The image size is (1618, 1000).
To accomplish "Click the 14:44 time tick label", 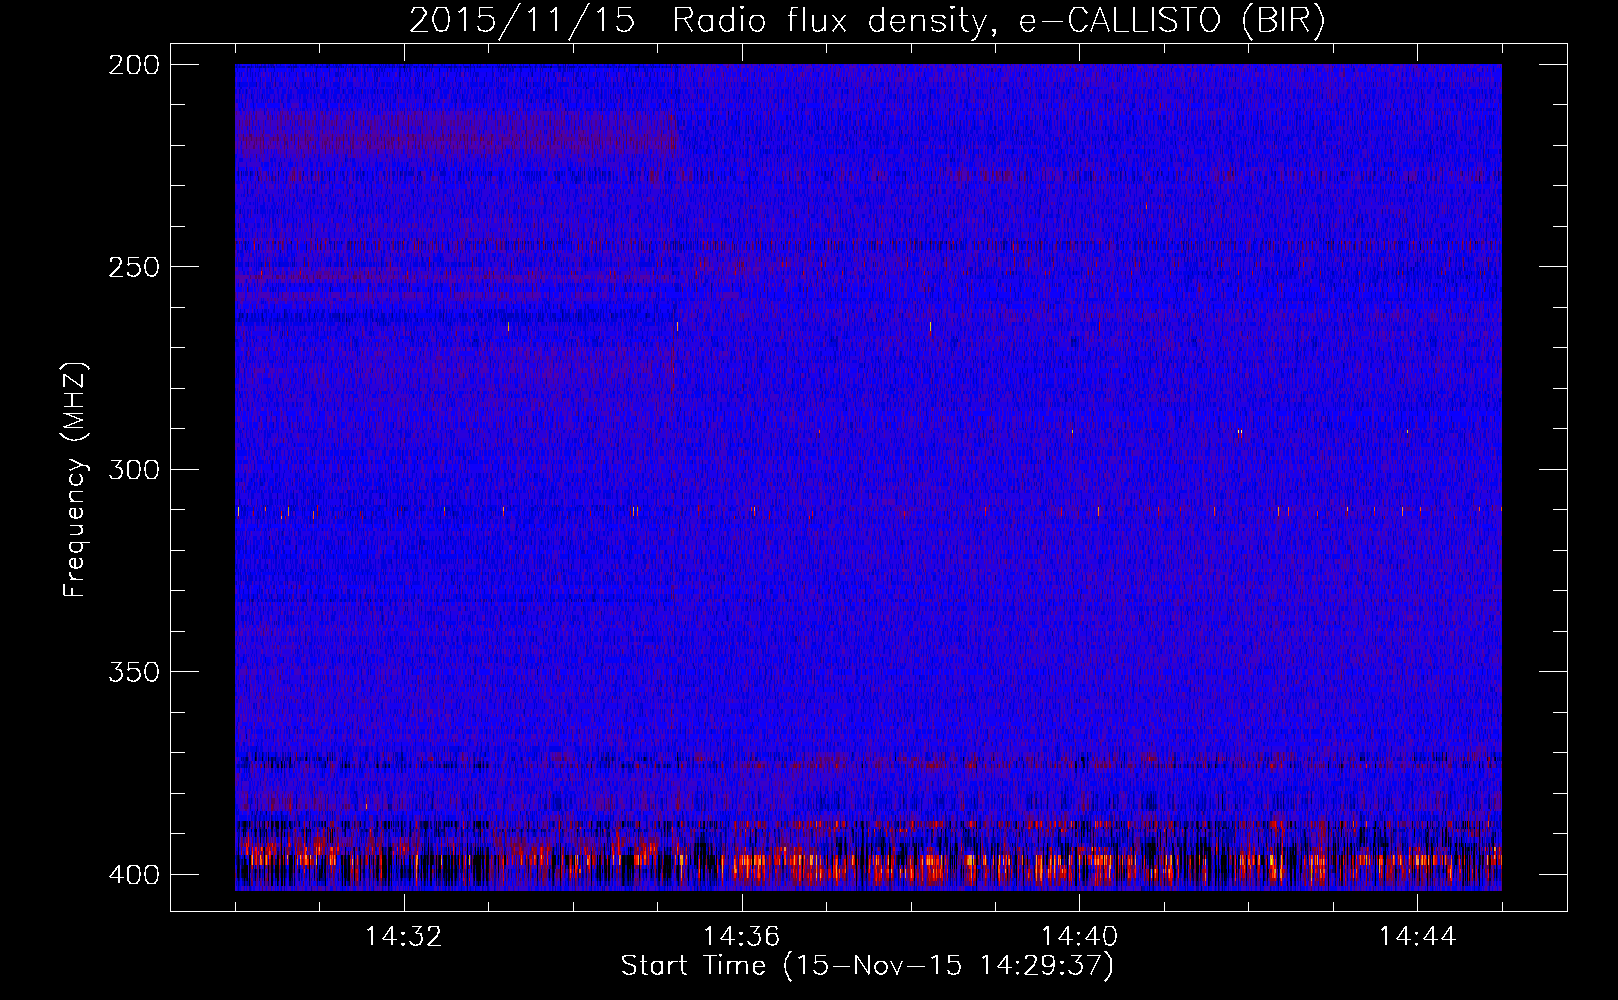I will click(1417, 937).
